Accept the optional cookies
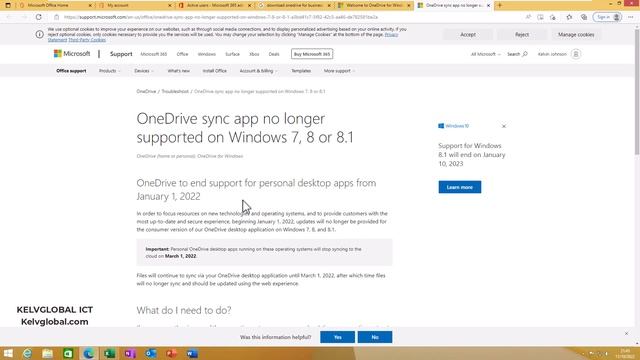 click(x=468, y=35)
